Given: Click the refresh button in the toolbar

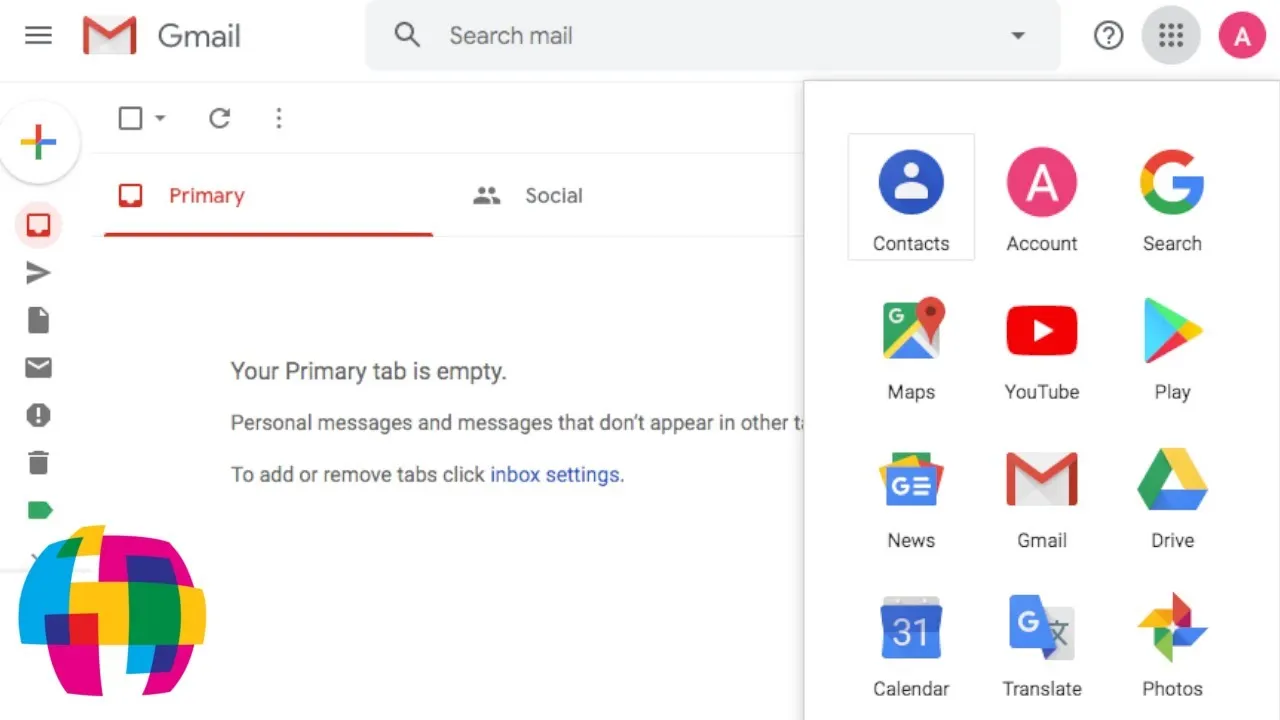Looking at the screenshot, I should pyautogui.click(x=220, y=118).
